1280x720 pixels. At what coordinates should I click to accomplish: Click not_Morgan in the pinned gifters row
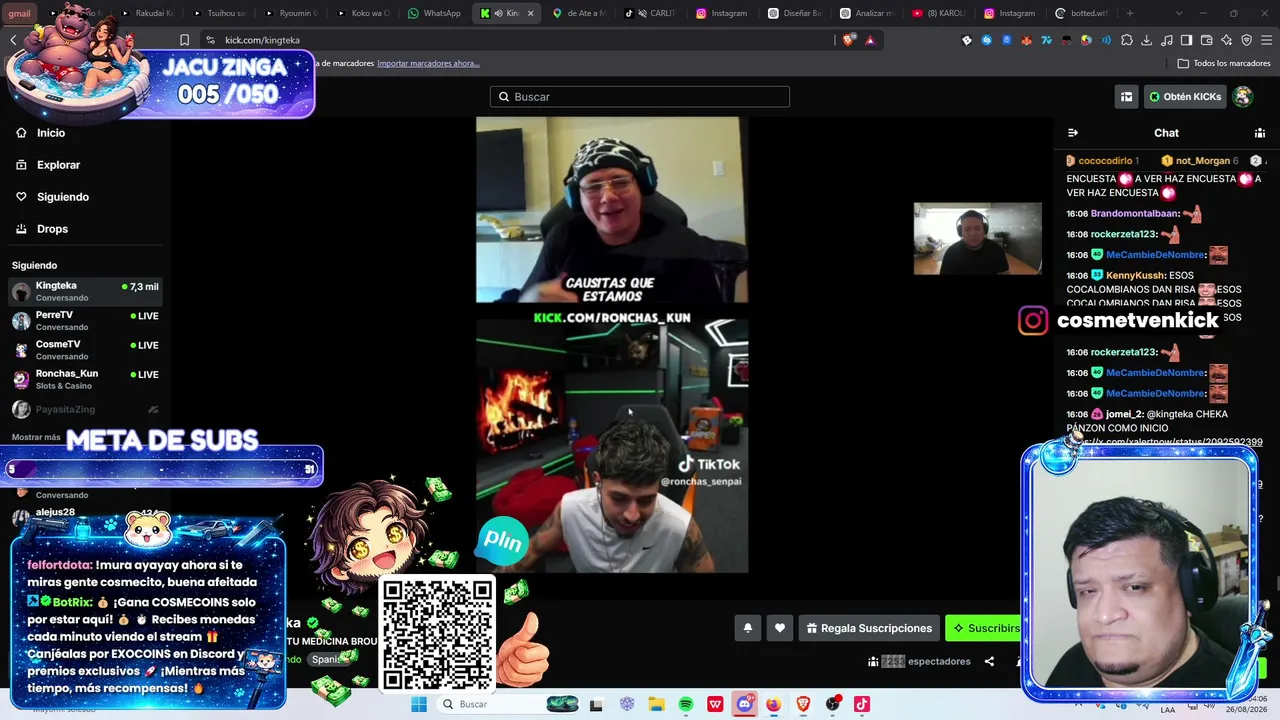point(1202,161)
